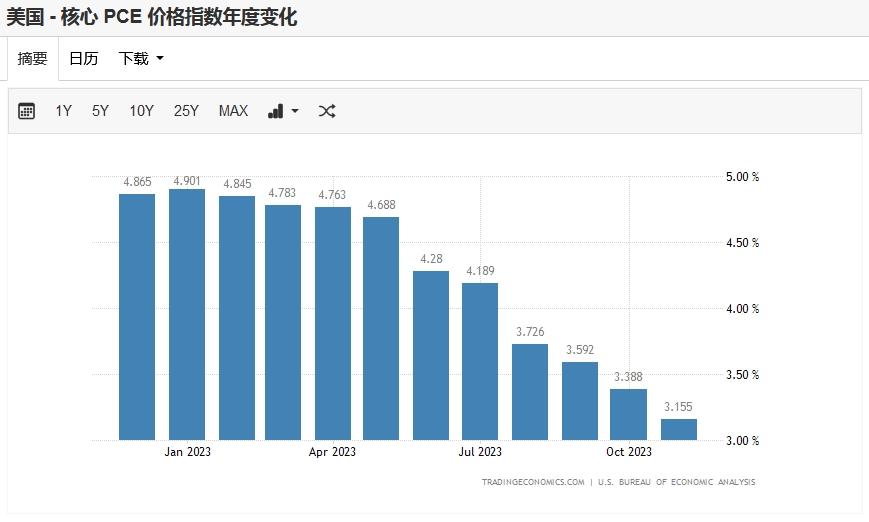The image size is (869, 522).
Task: Click the bar labeled 3.388
Action: pos(628,414)
